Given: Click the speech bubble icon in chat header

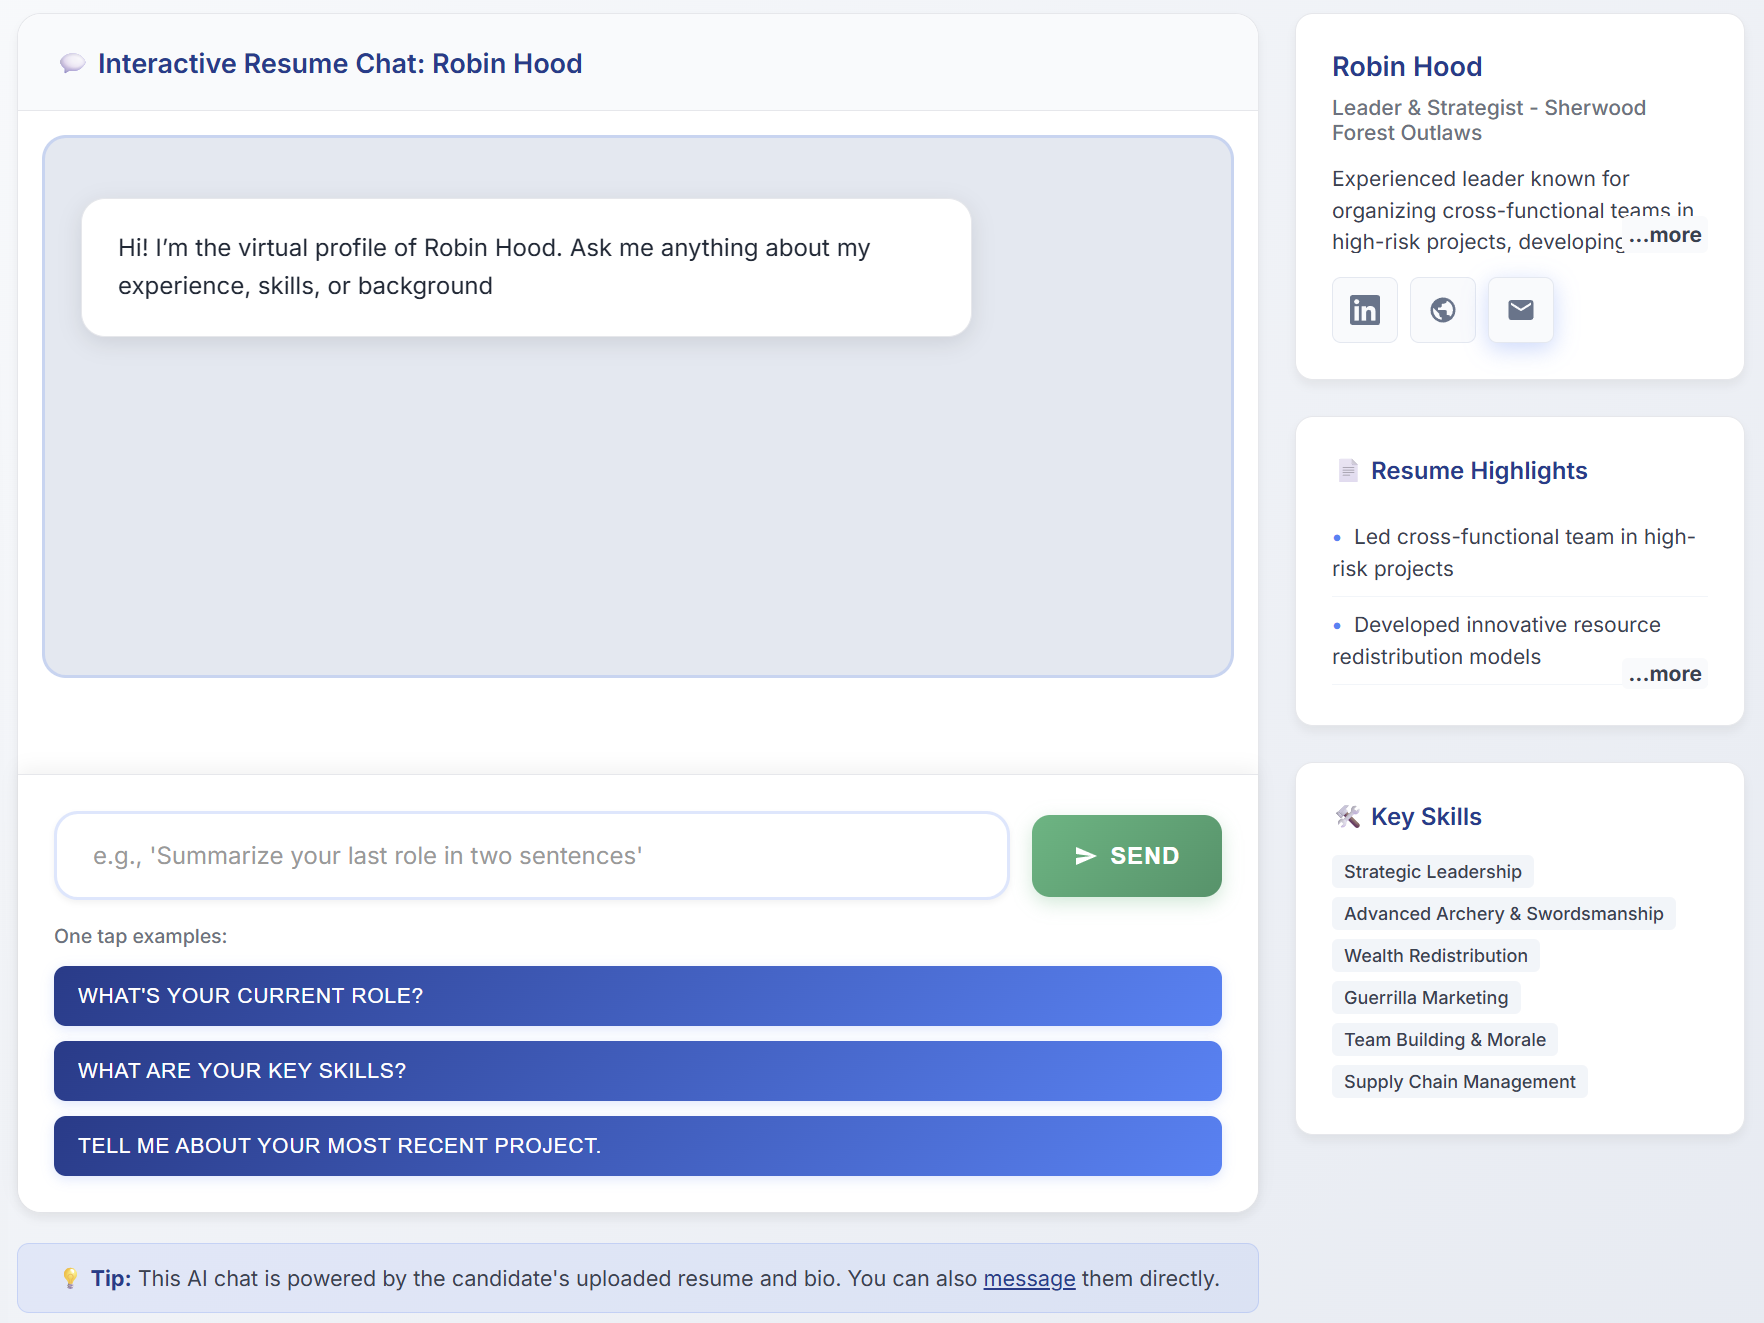Looking at the screenshot, I should click(x=72, y=64).
